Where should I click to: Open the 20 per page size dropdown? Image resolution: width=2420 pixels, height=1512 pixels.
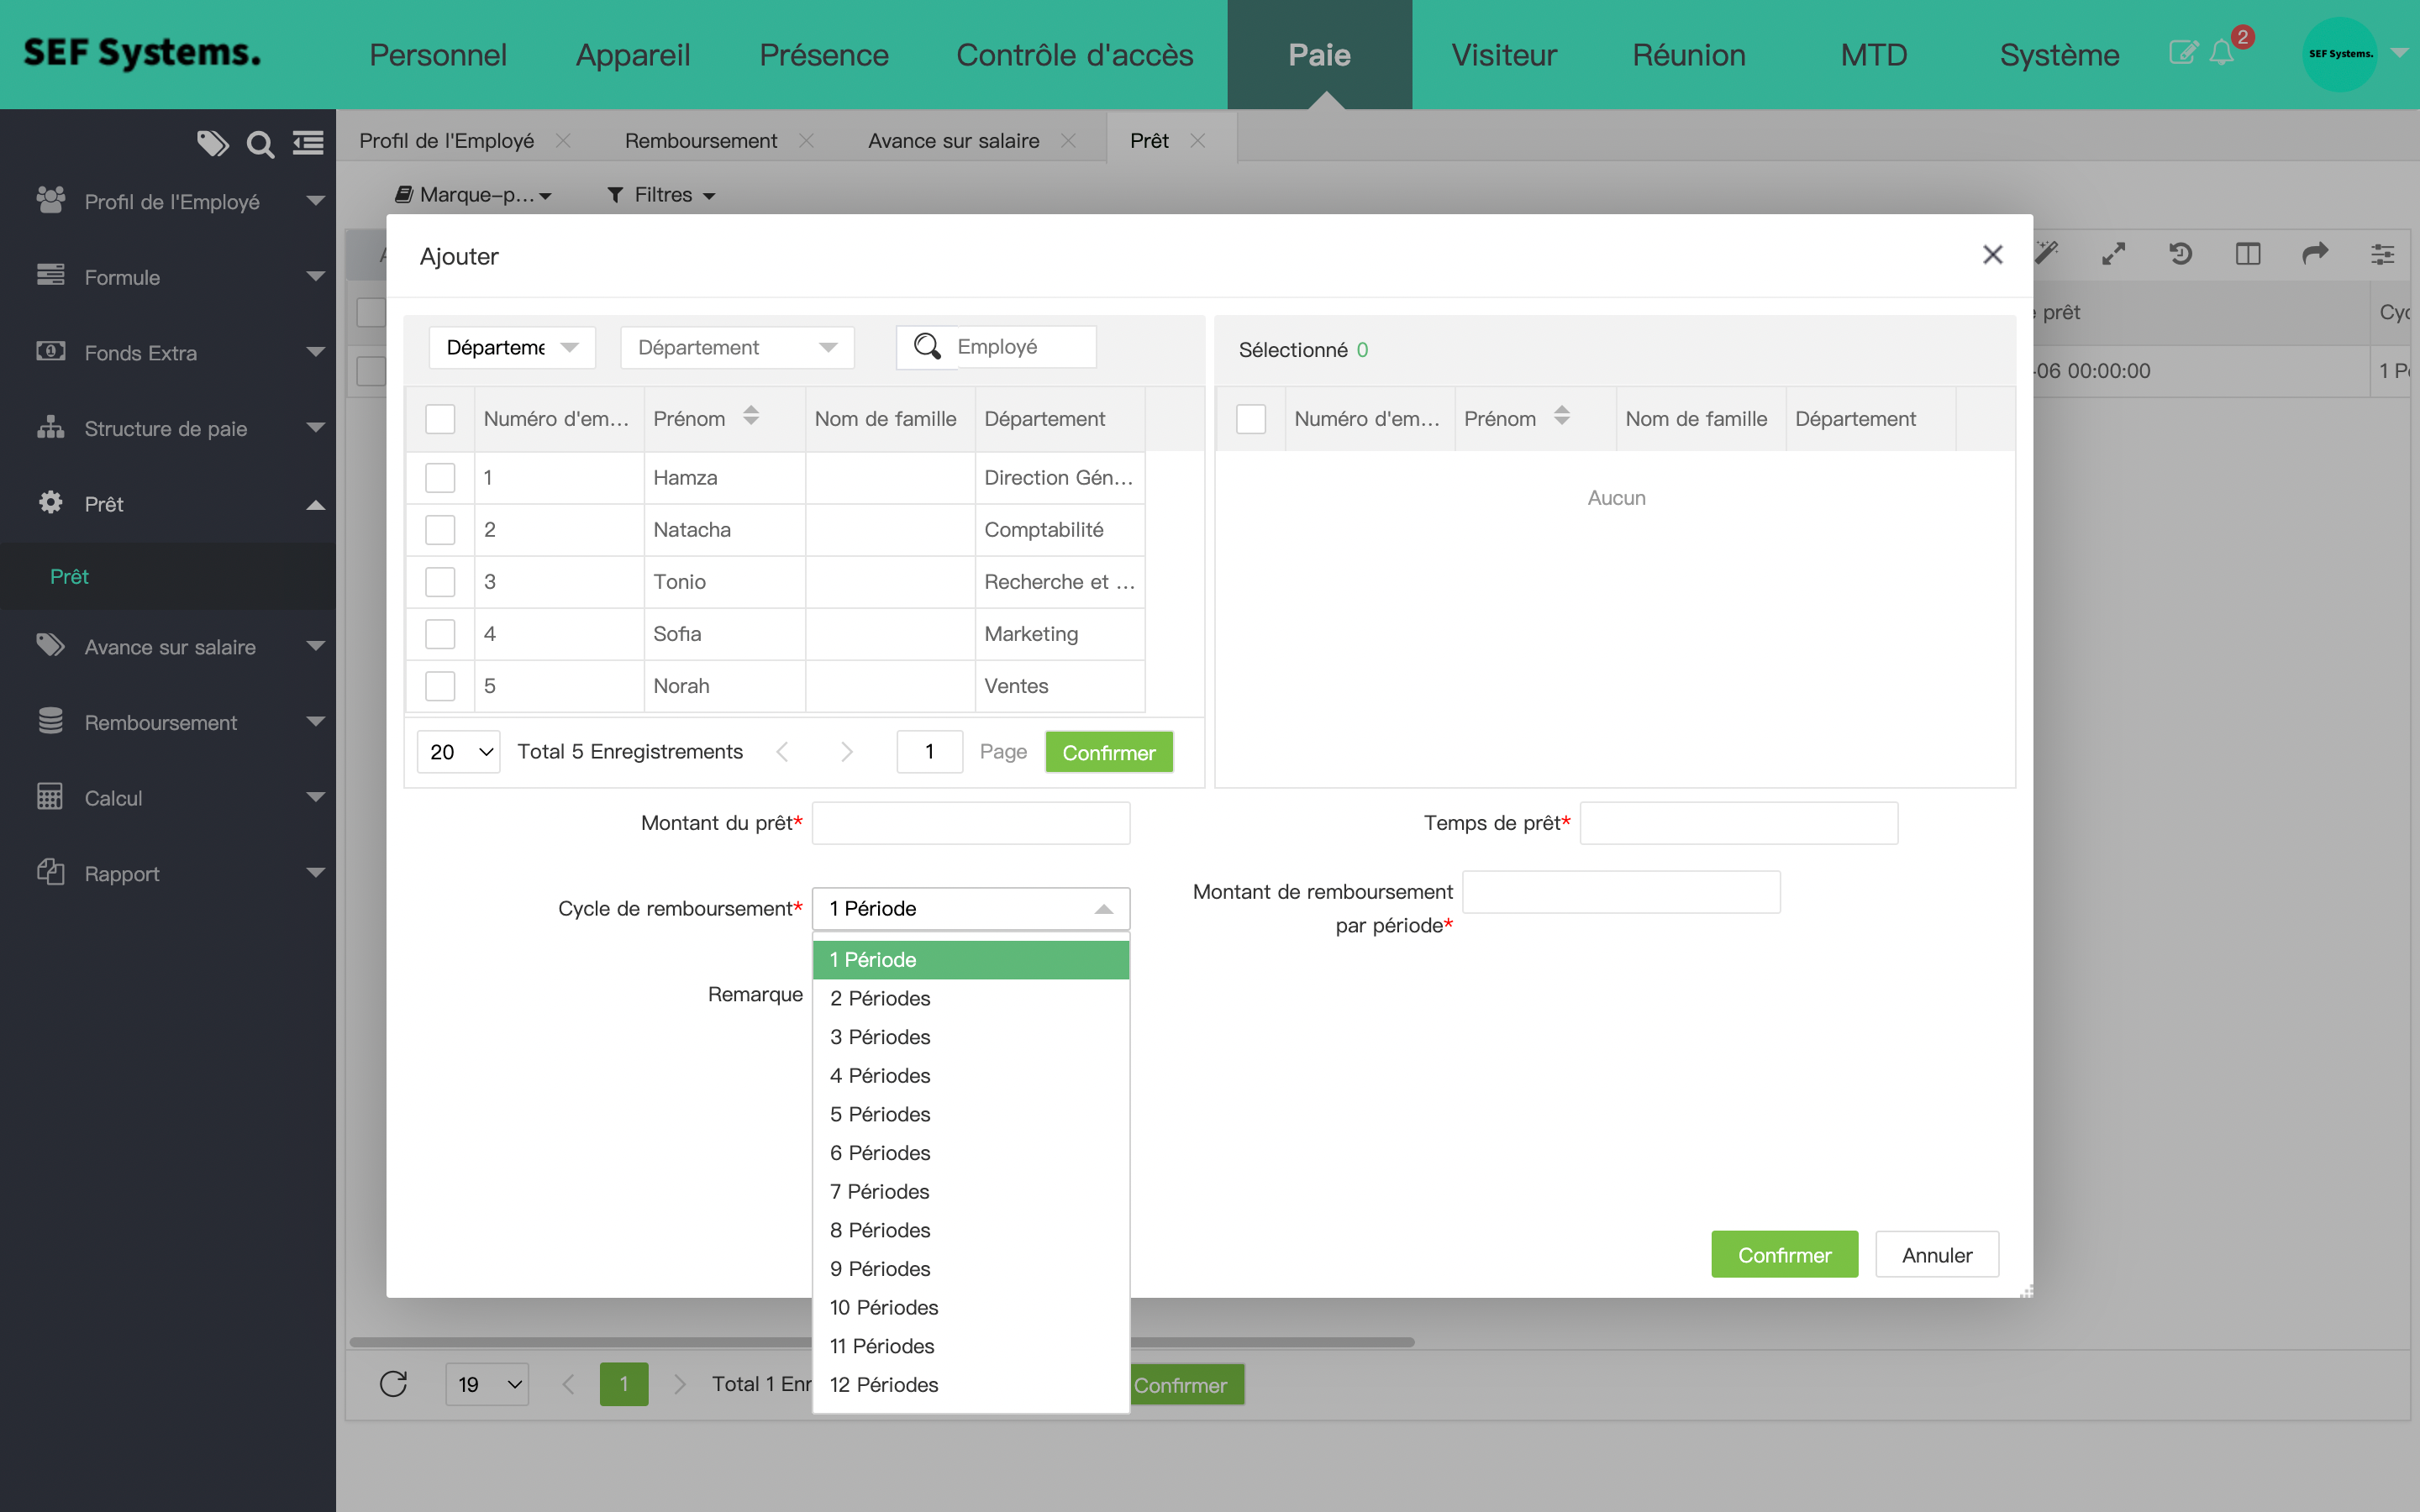[459, 752]
